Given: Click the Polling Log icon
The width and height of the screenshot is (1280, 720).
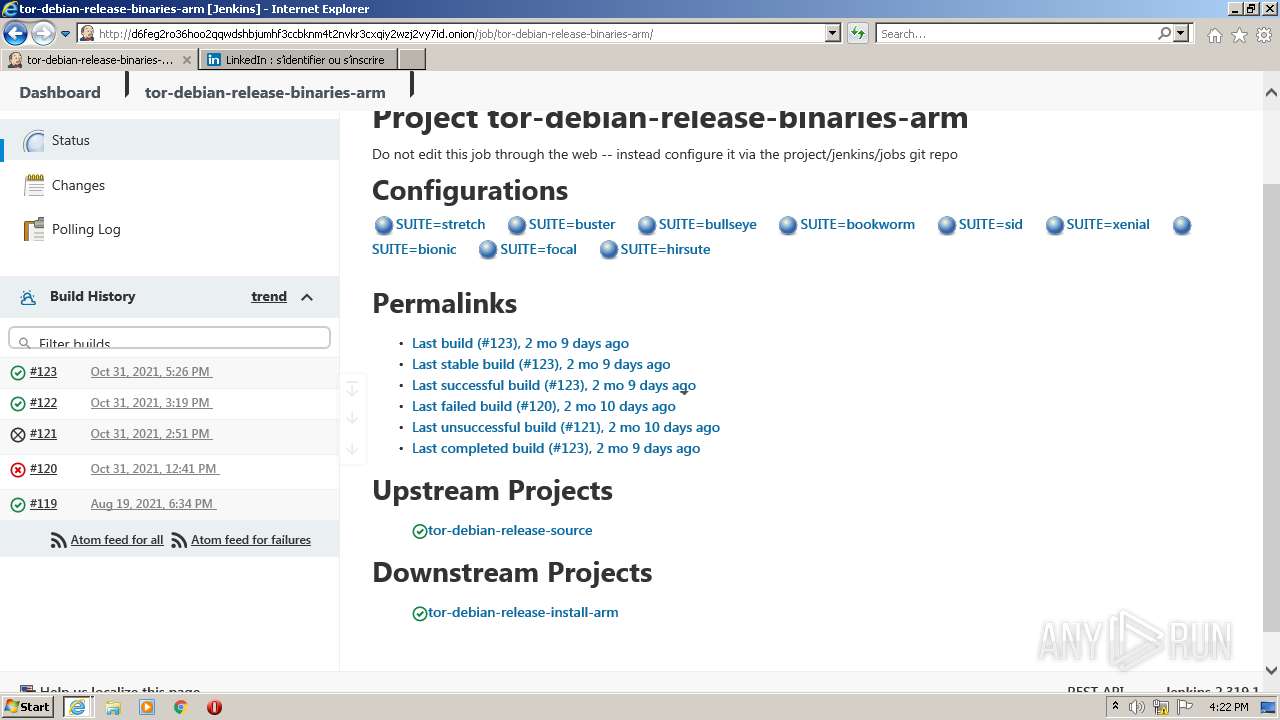Looking at the screenshot, I should pyautogui.click(x=34, y=229).
